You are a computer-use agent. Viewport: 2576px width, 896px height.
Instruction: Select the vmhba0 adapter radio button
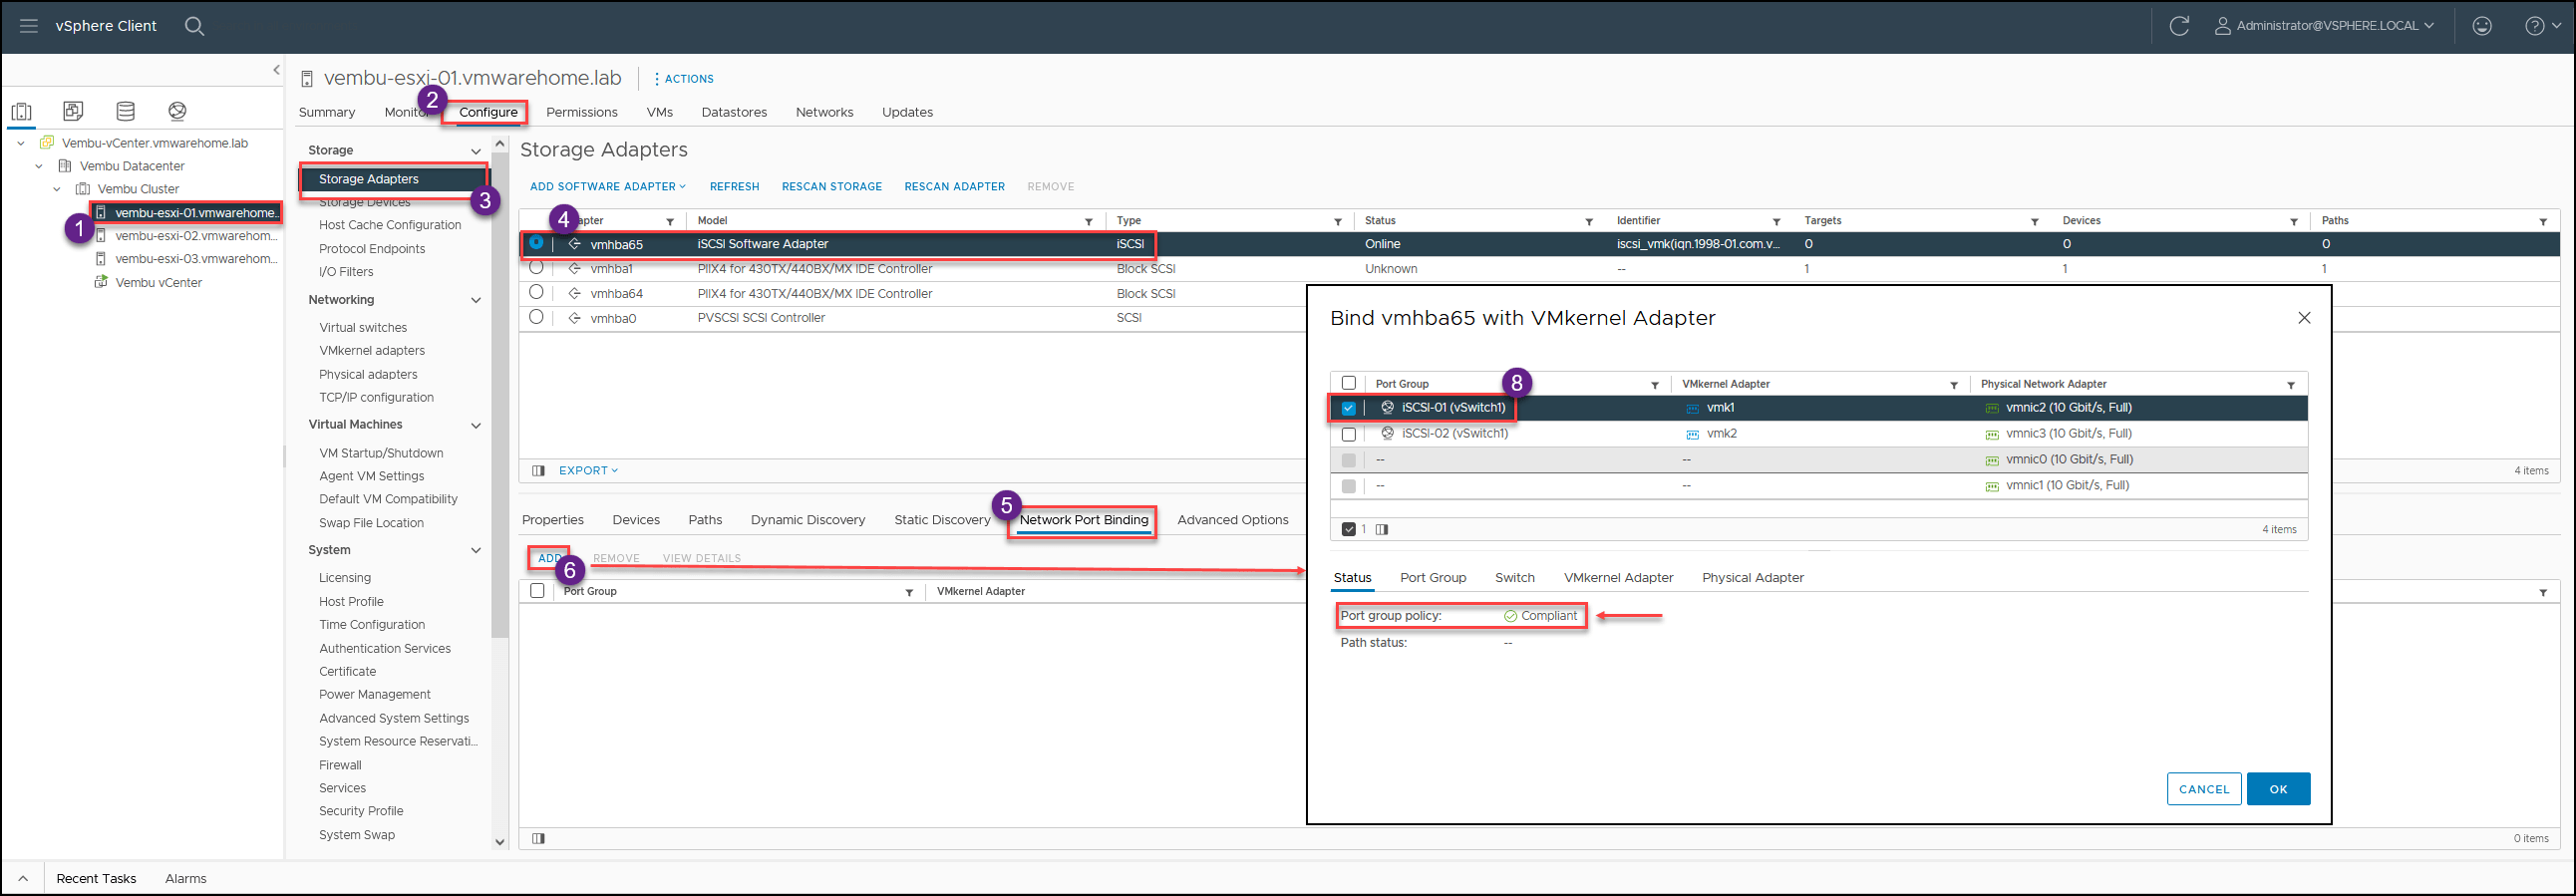[x=537, y=317]
